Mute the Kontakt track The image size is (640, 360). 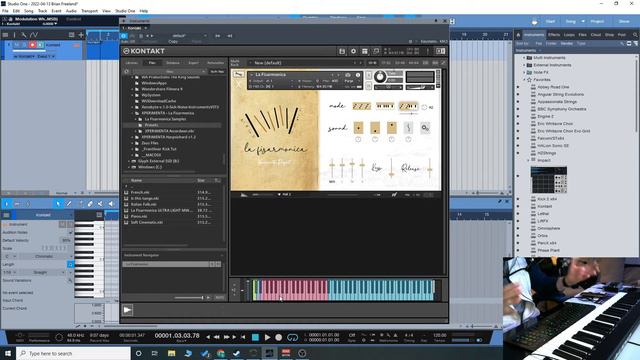point(17,45)
